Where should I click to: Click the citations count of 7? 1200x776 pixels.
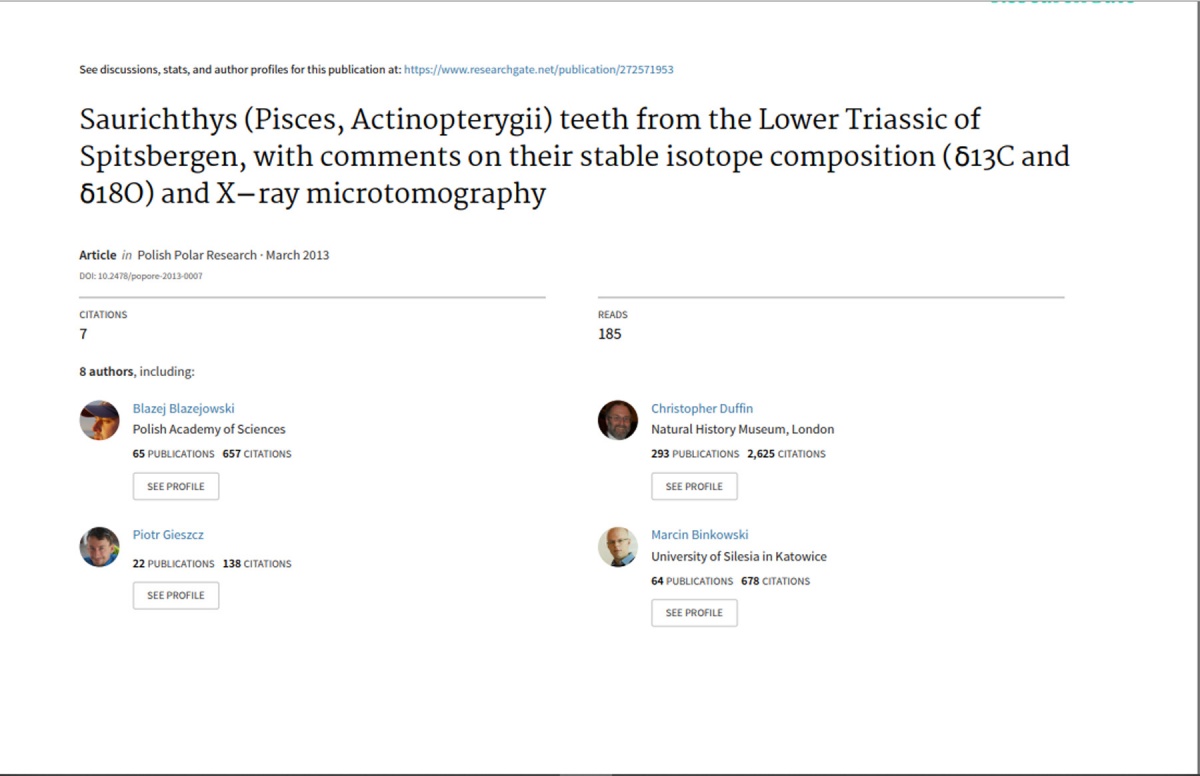click(x=83, y=334)
